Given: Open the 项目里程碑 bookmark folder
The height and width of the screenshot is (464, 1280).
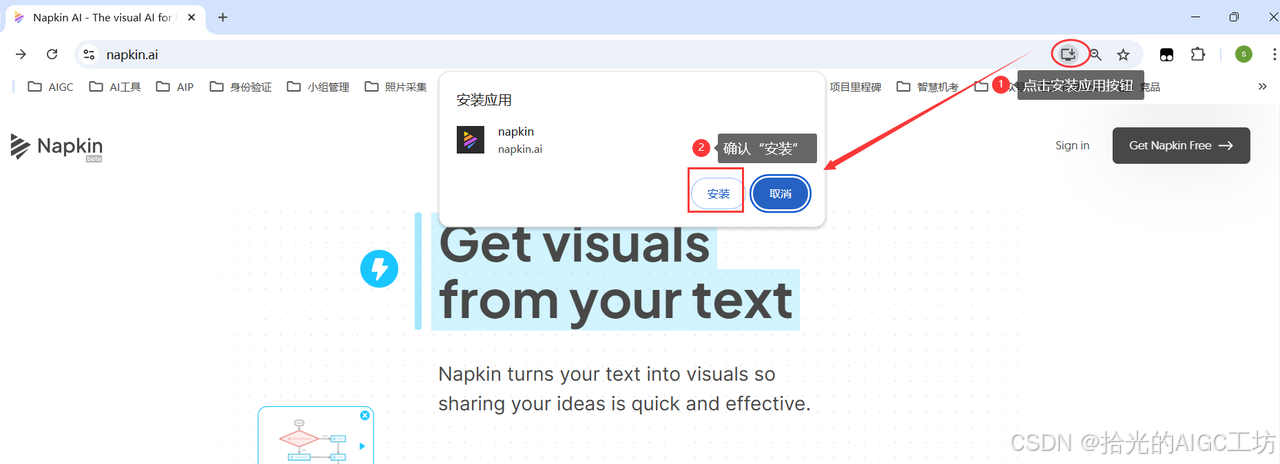Looking at the screenshot, I should click(855, 87).
